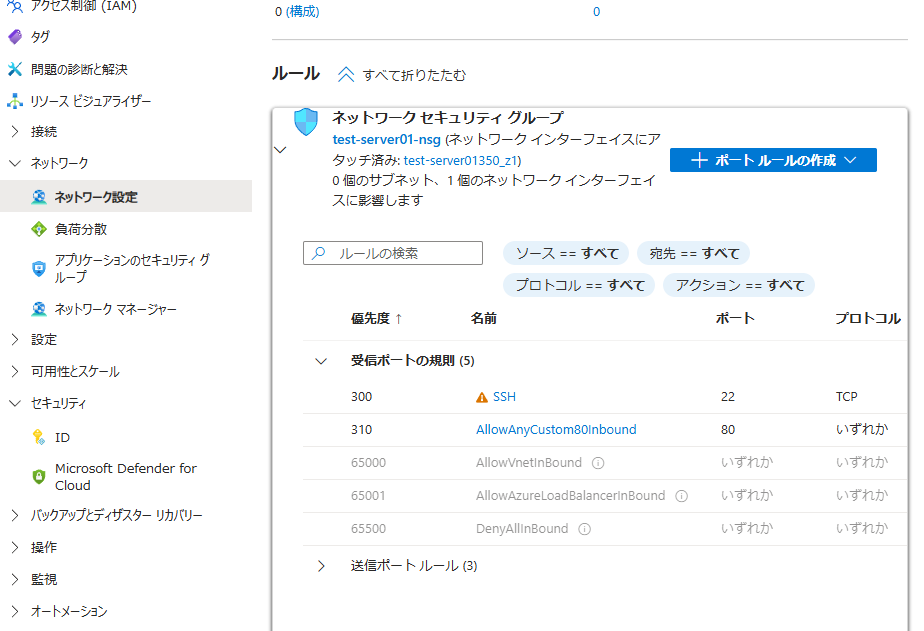Click the Microsoft Defender for Cloud icon

point(39,477)
